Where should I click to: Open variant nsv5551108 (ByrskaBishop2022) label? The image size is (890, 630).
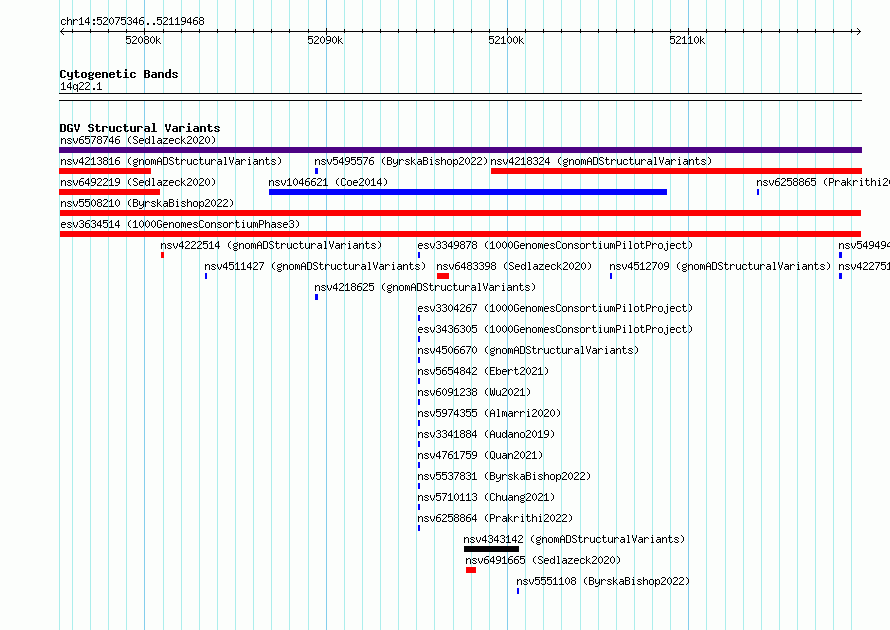[603, 581]
